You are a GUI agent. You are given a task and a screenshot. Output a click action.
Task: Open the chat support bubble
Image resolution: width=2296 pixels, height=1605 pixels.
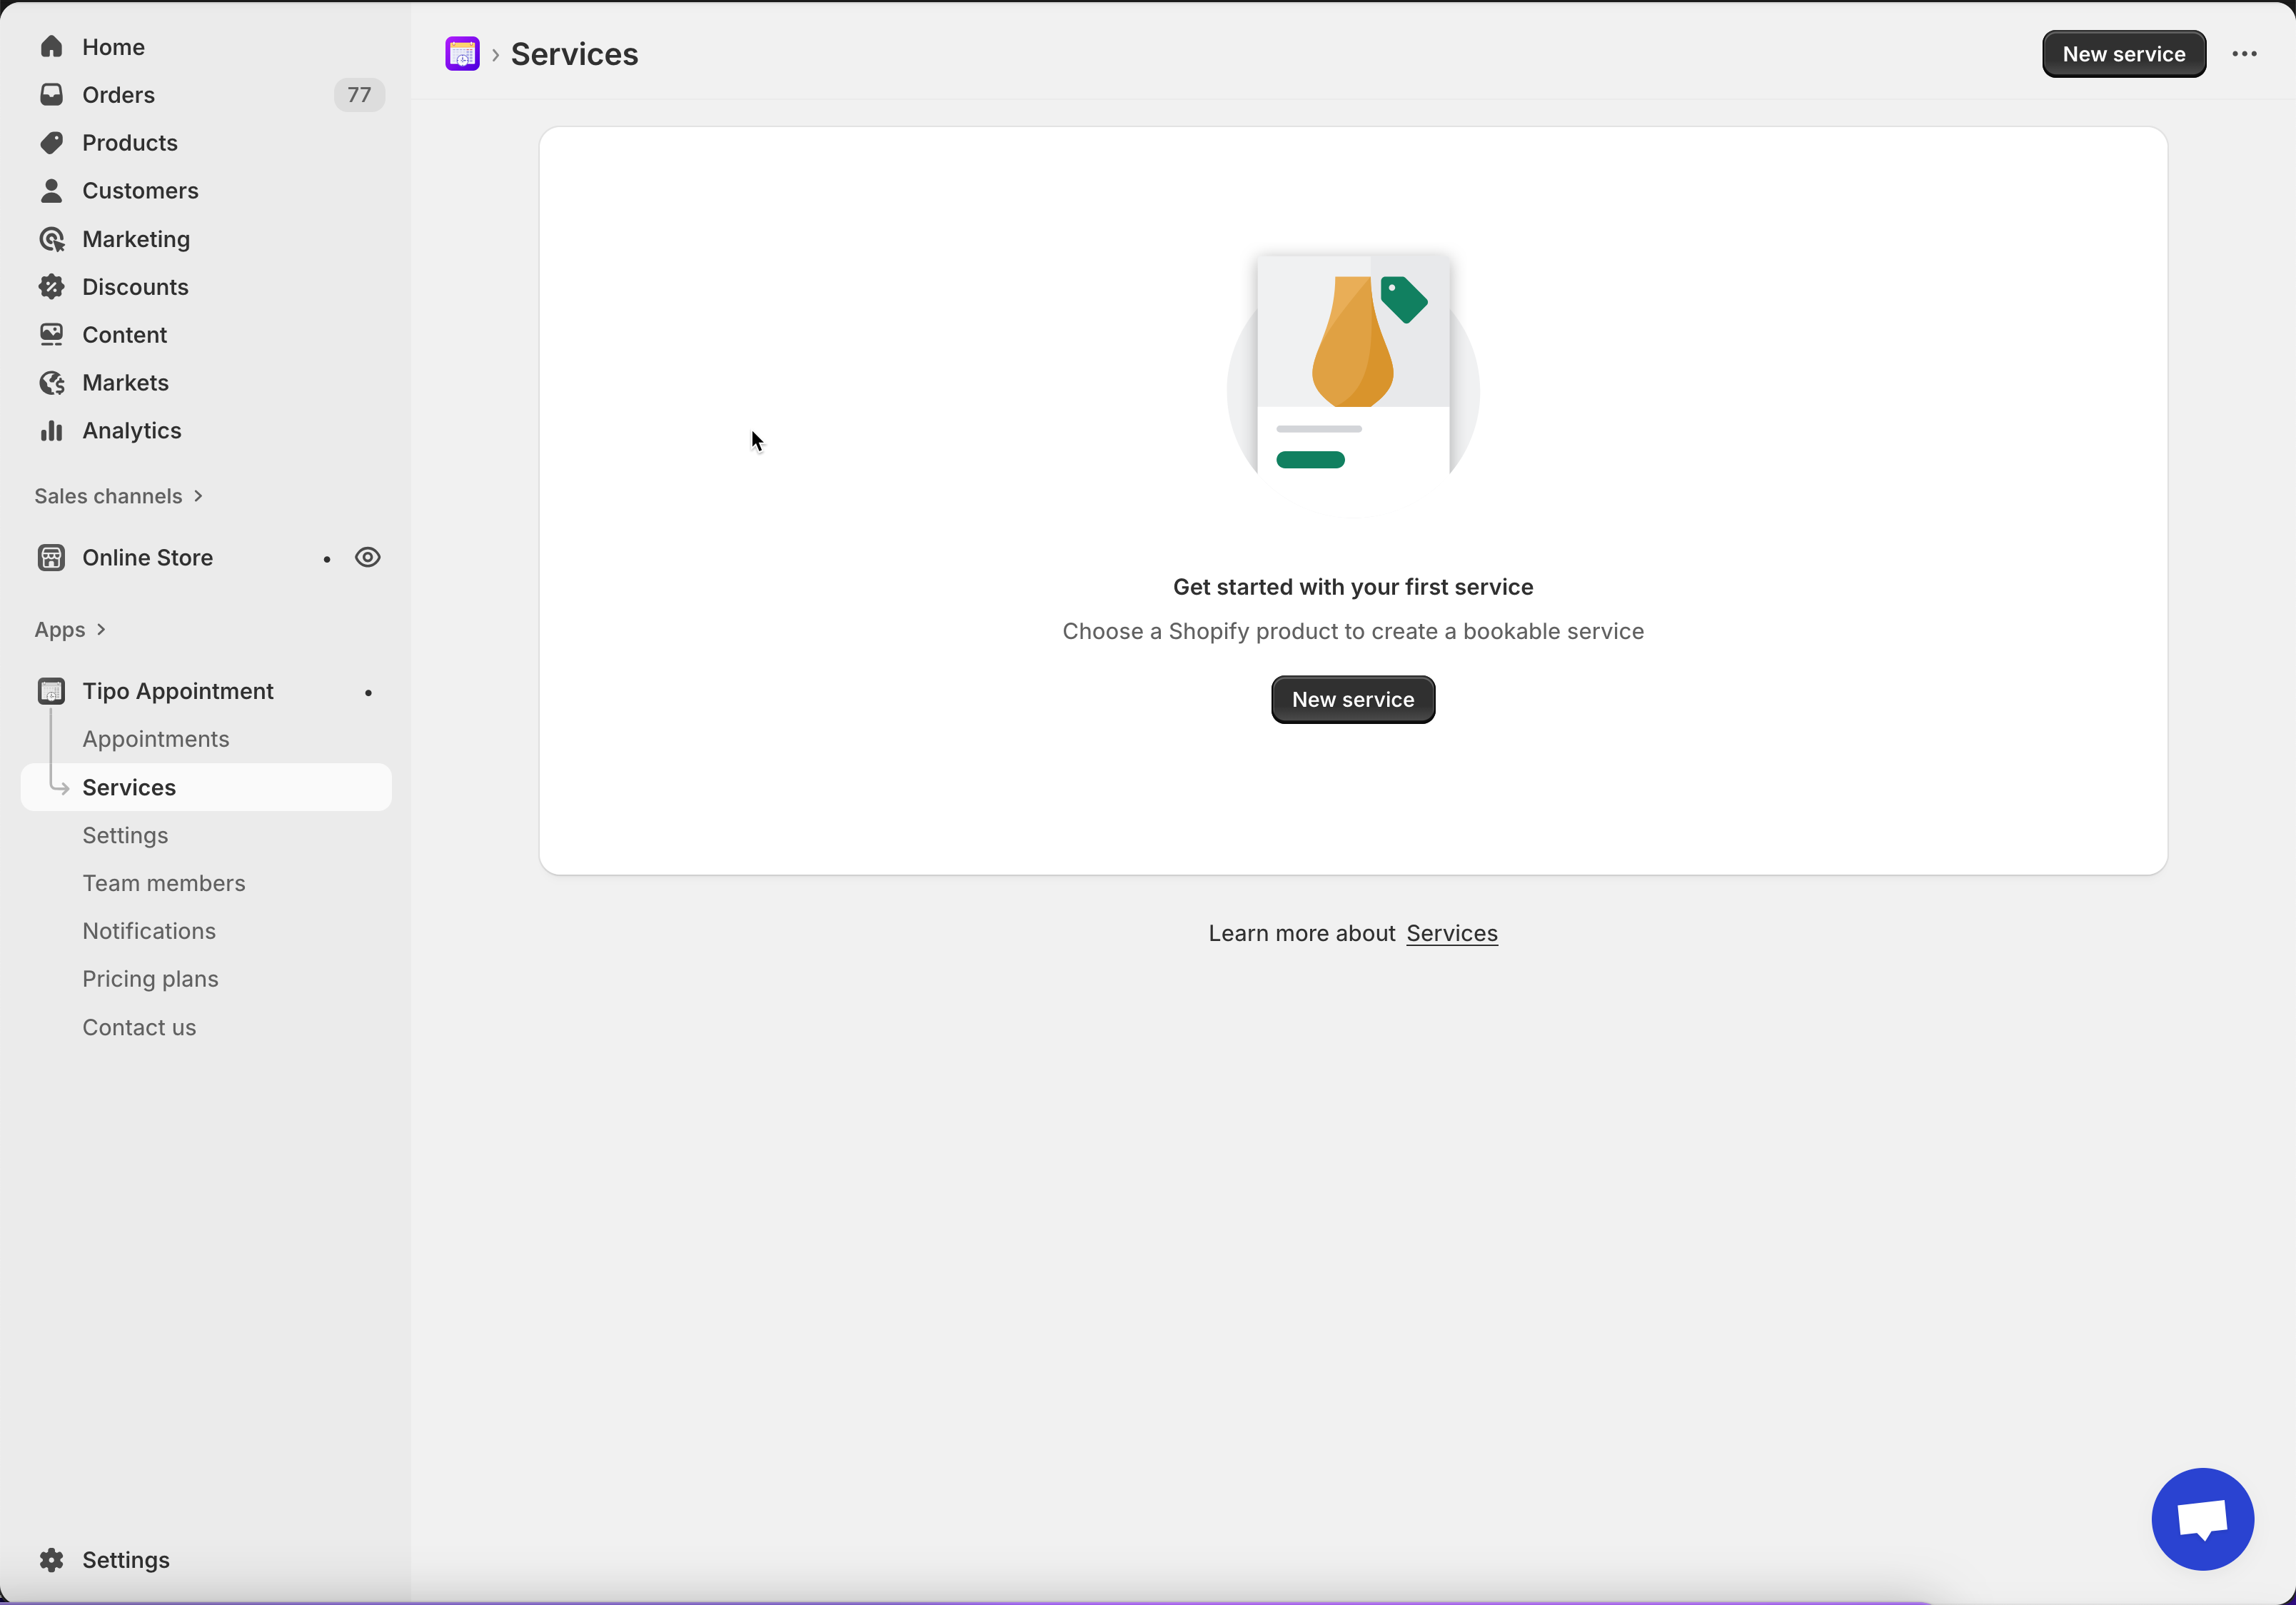point(2201,1518)
